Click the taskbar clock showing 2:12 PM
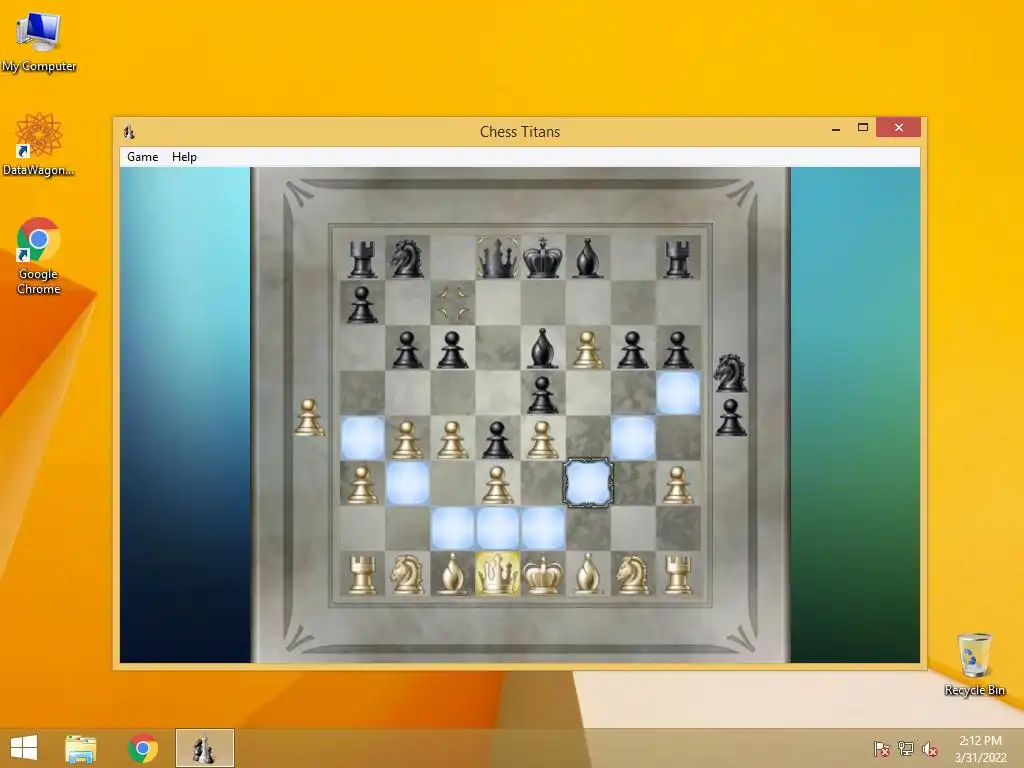This screenshot has width=1024, height=768. click(980, 749)
